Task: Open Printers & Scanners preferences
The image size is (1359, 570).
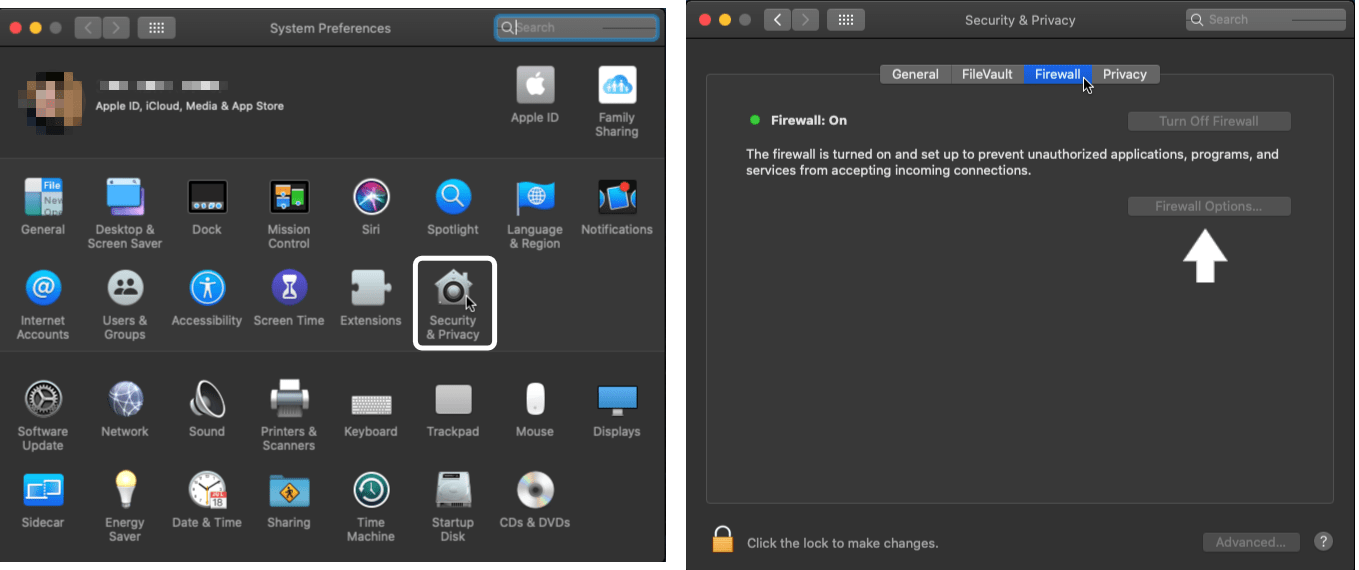Action: 289,416
